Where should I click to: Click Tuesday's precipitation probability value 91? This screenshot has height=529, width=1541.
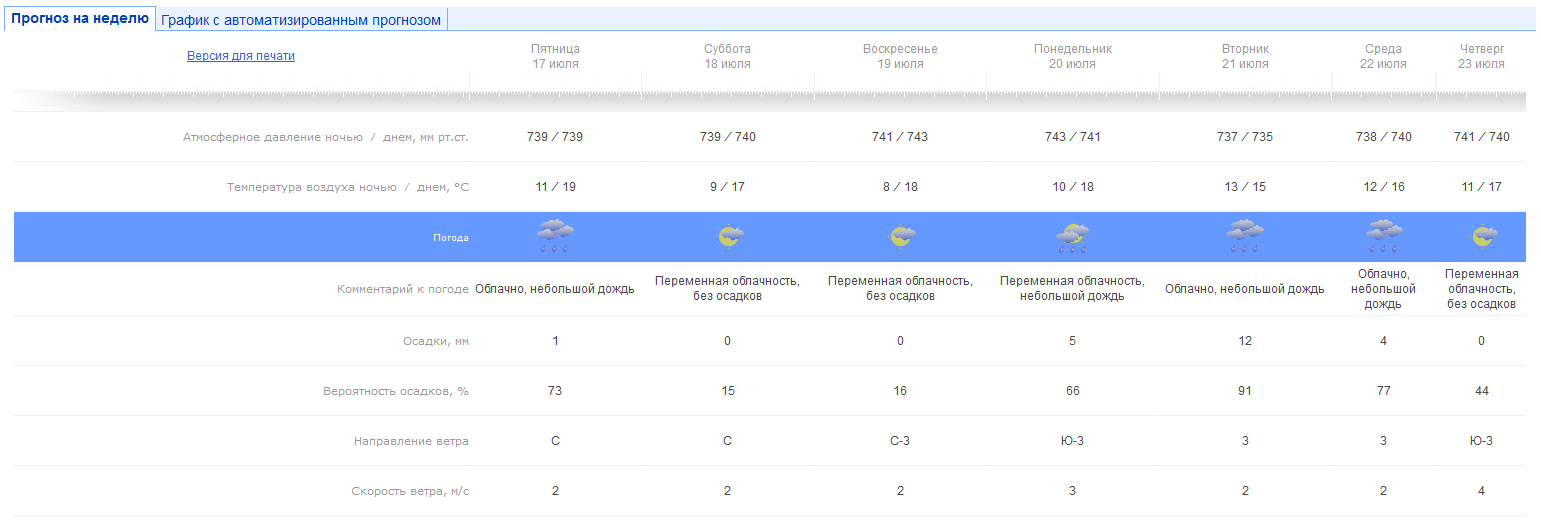[1245, 391]
